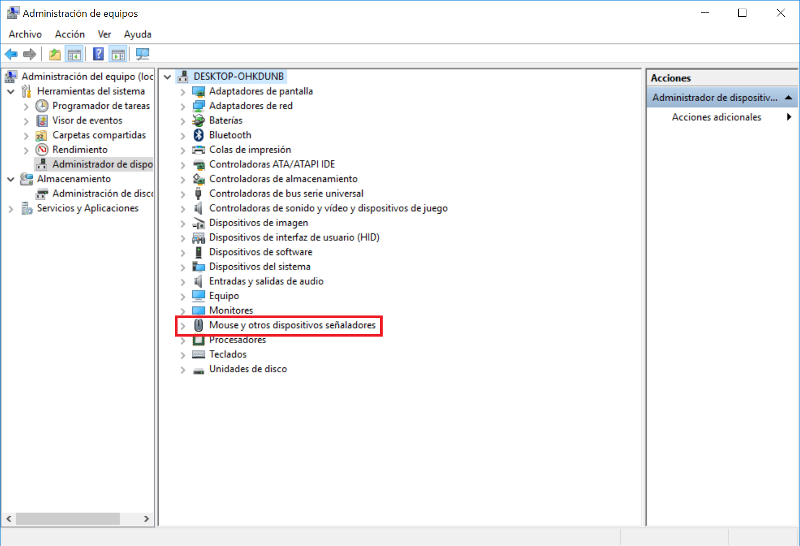Click the Programador de tareas clock icon
Image resolution: width=800 pixels, height=546 pixels.
click(x=42, y=106)
